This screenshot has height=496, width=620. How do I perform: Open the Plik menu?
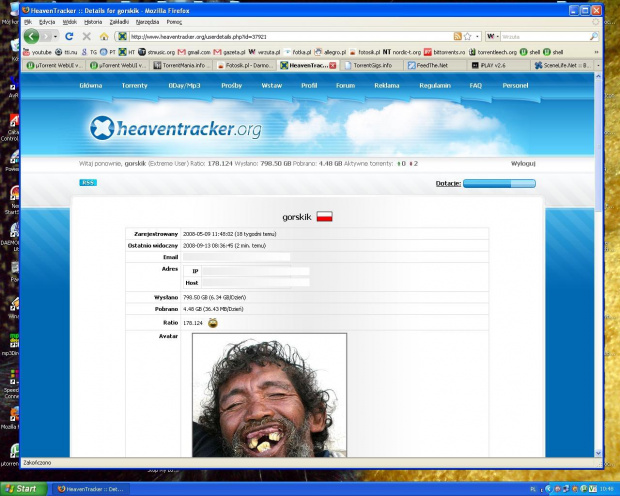(28, 22)
